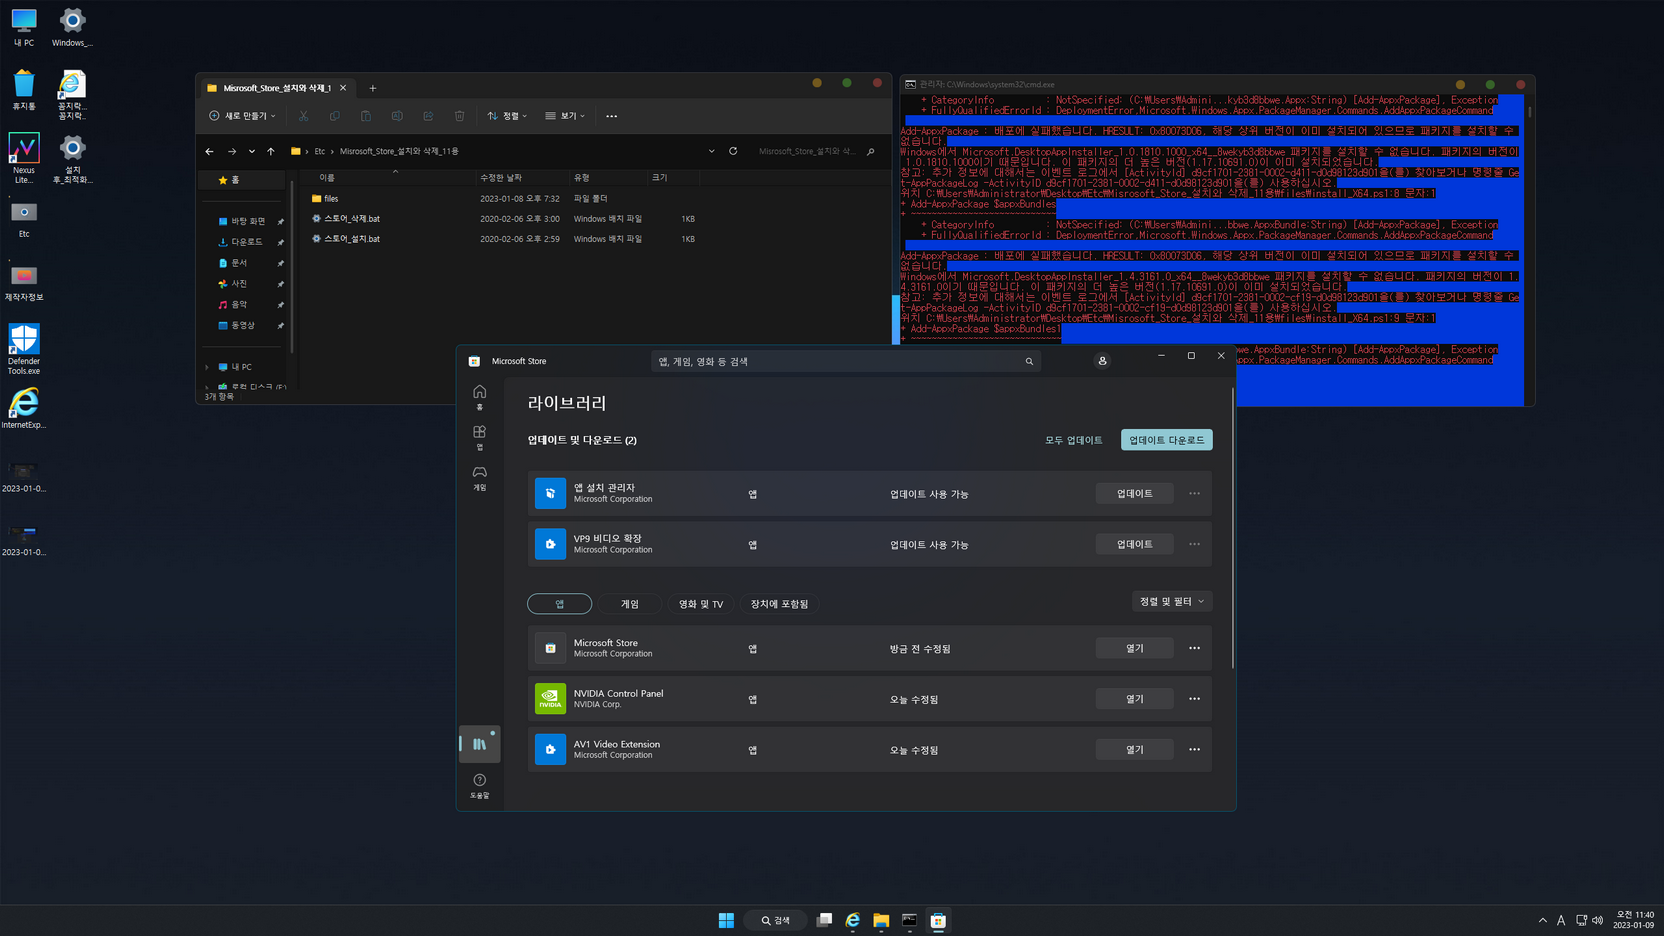
Task: Click the Microsoft Store list item icon
Action: [550, 648]
